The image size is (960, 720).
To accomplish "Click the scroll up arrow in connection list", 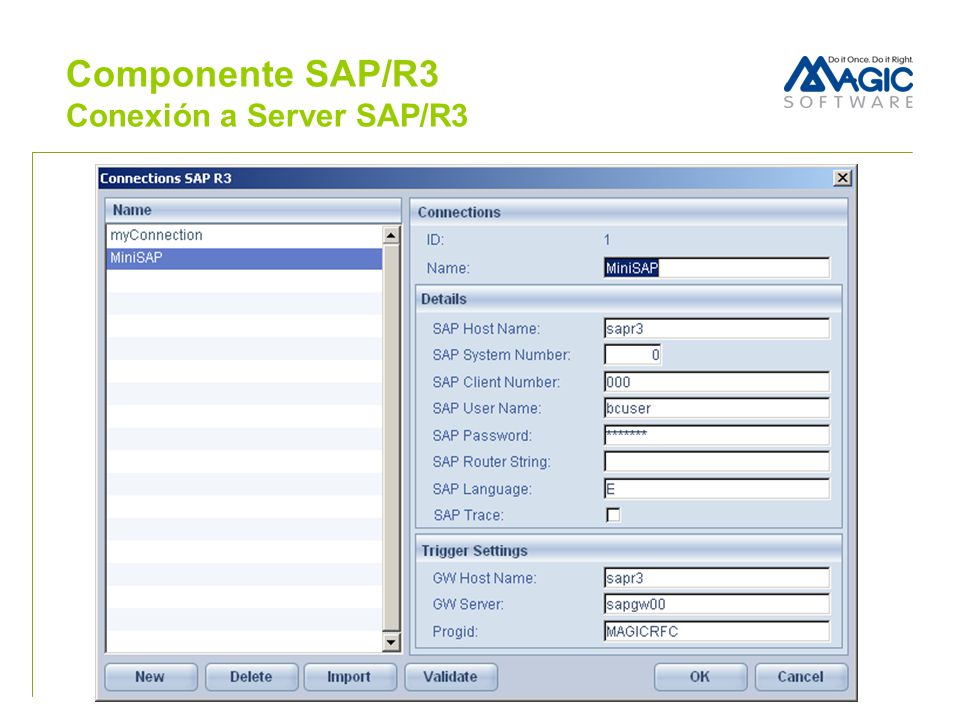I will [391, 235].
